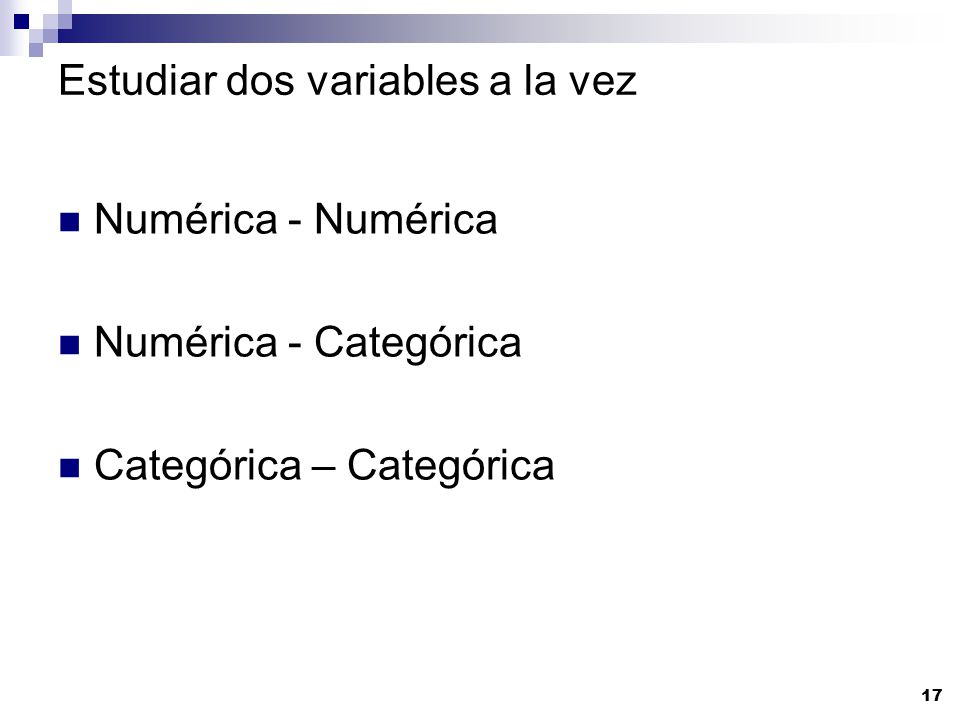Click the first Numérica in the first bullet
Screen dimensions: 960x720
[x=186, y=219]
